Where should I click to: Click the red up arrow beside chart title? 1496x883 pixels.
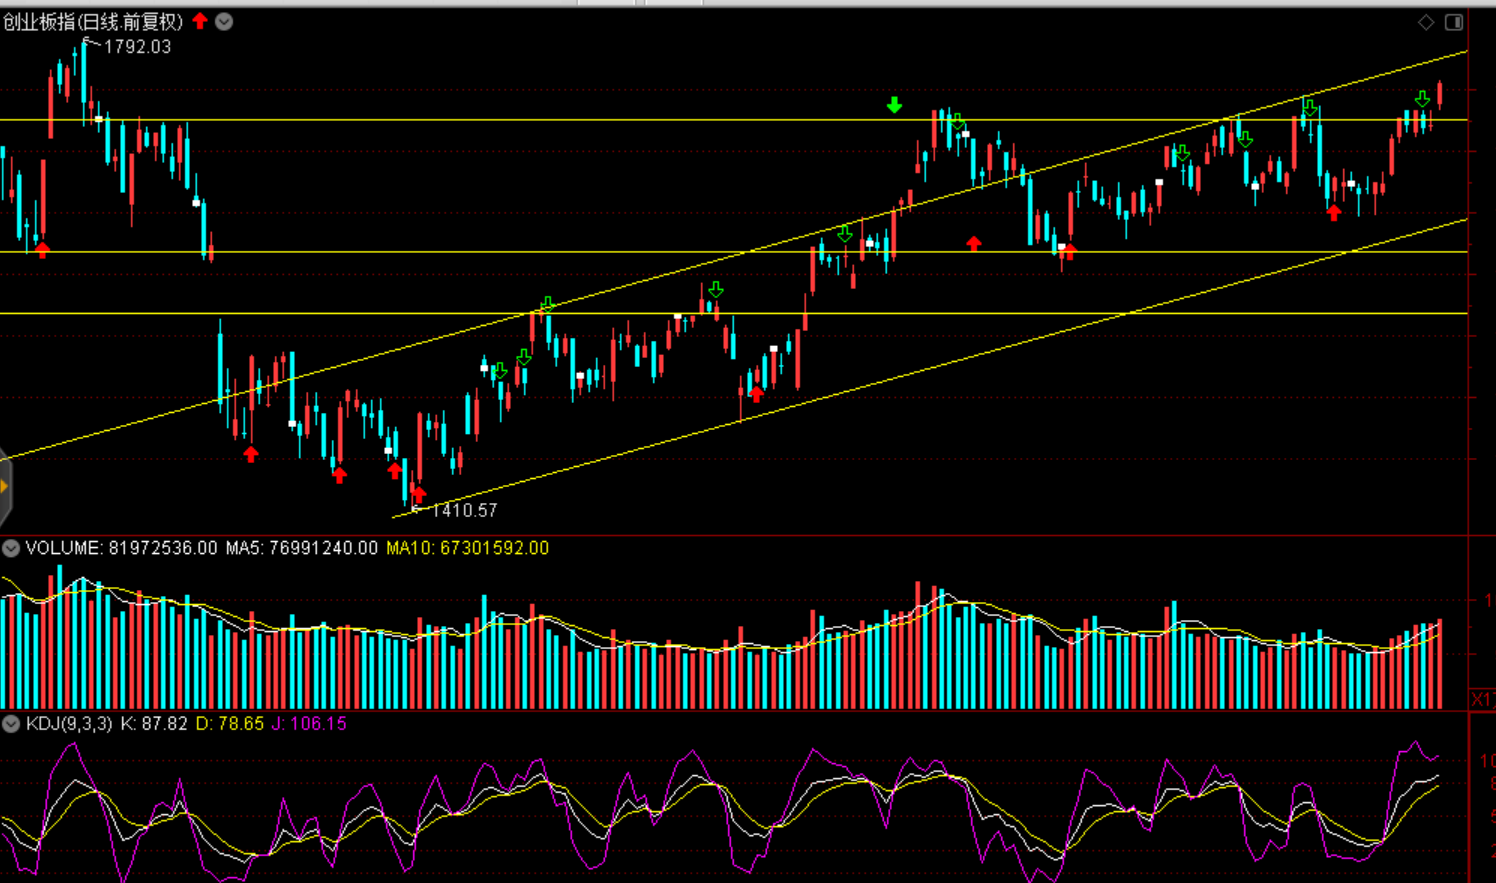tap(200, 21)
